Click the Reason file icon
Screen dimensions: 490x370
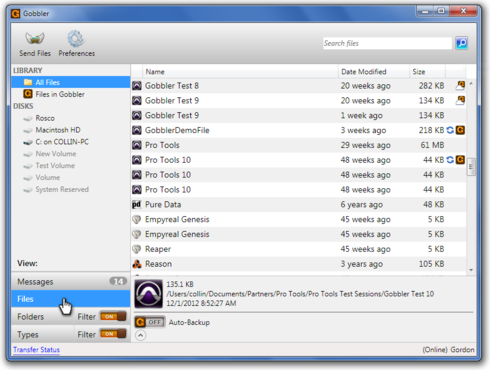tap(137, 264)
